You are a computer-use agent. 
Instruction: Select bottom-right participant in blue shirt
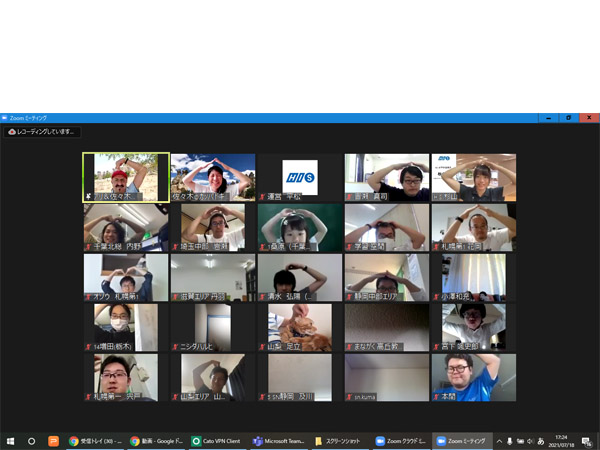click(473, 377)
